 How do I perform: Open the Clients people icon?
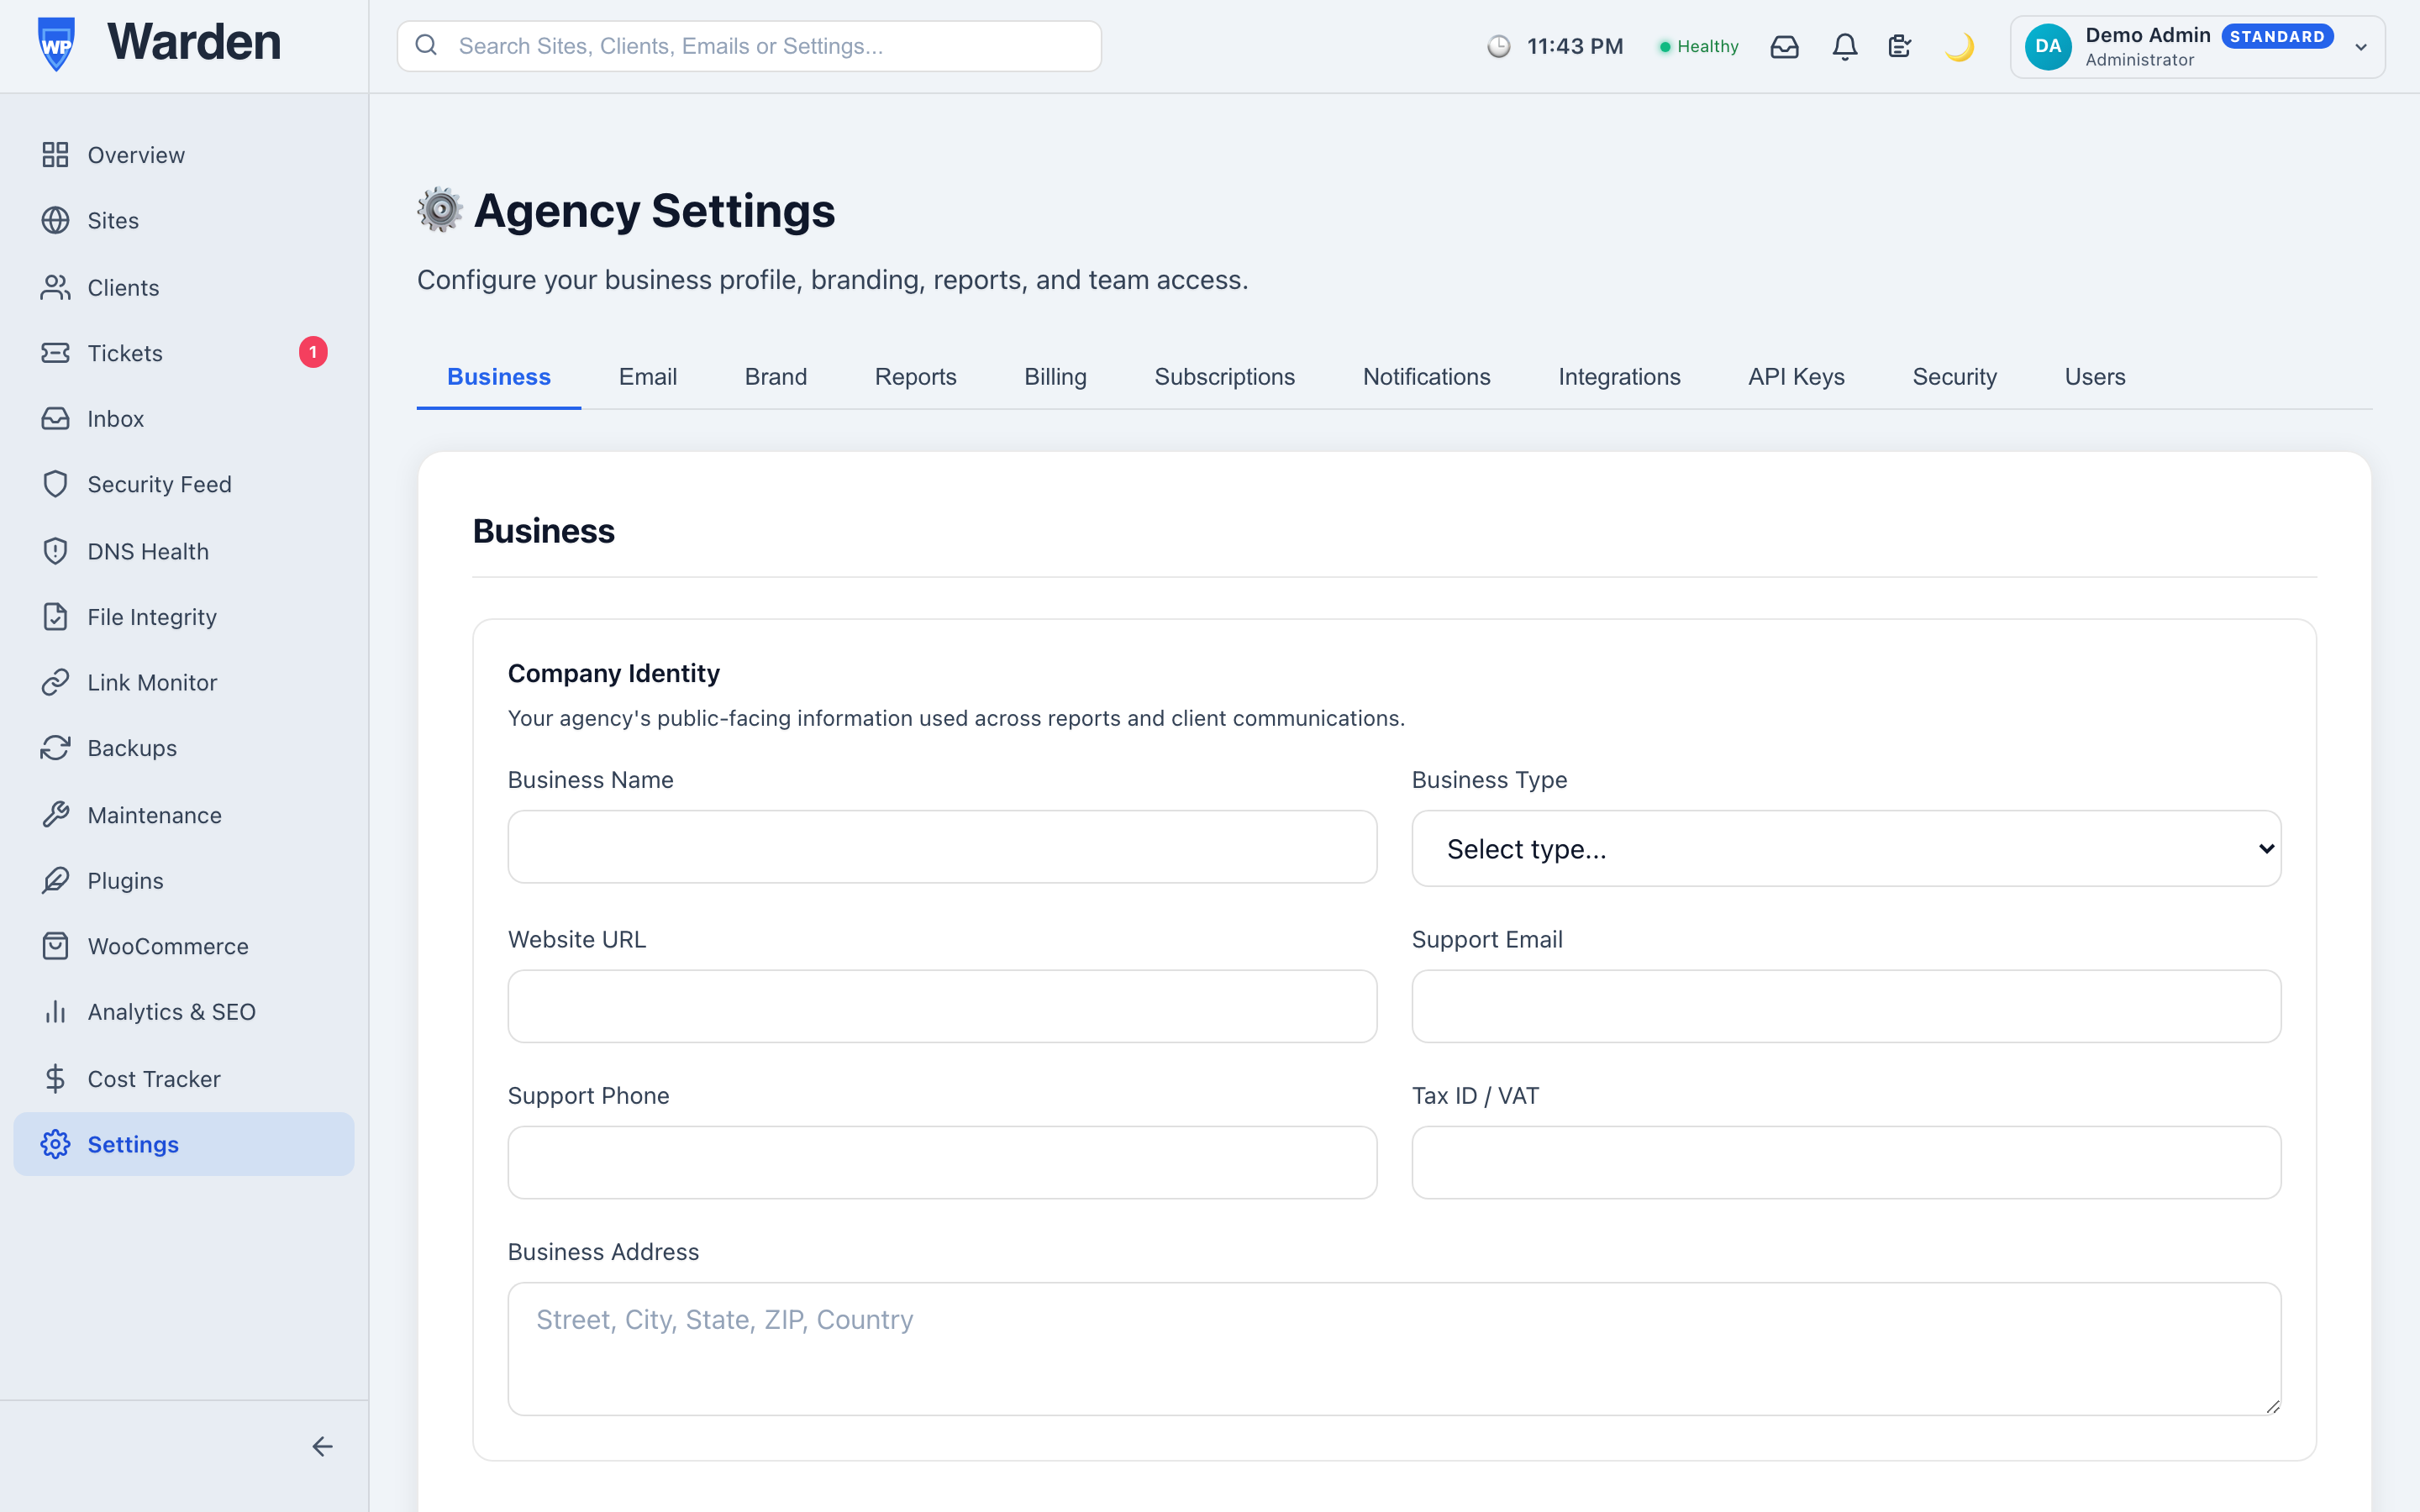pos(55,287)
